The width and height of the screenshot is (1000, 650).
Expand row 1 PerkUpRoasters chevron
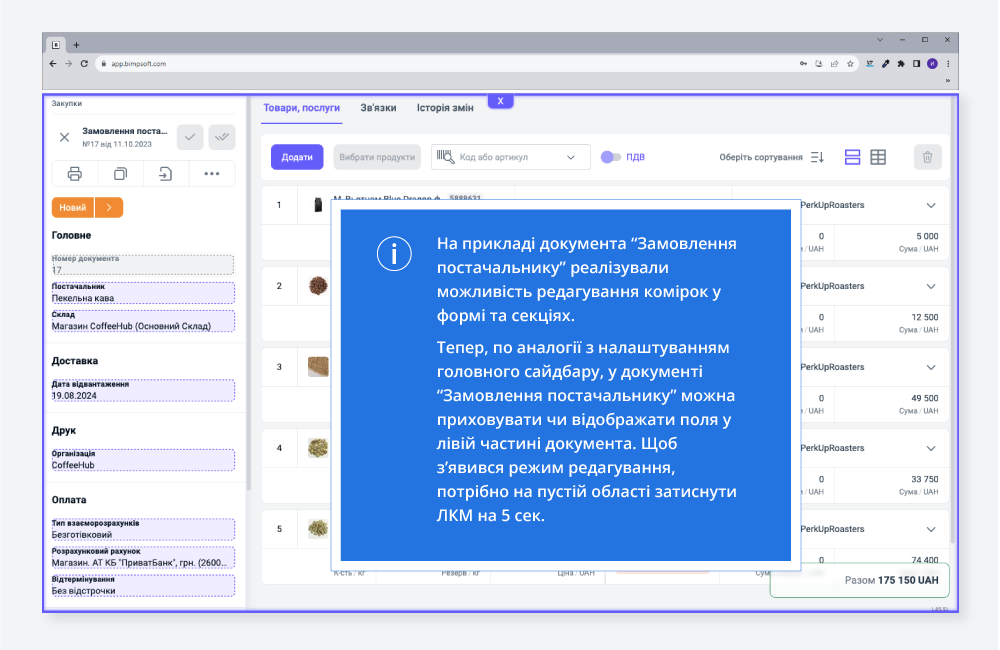tap(931, 205)
